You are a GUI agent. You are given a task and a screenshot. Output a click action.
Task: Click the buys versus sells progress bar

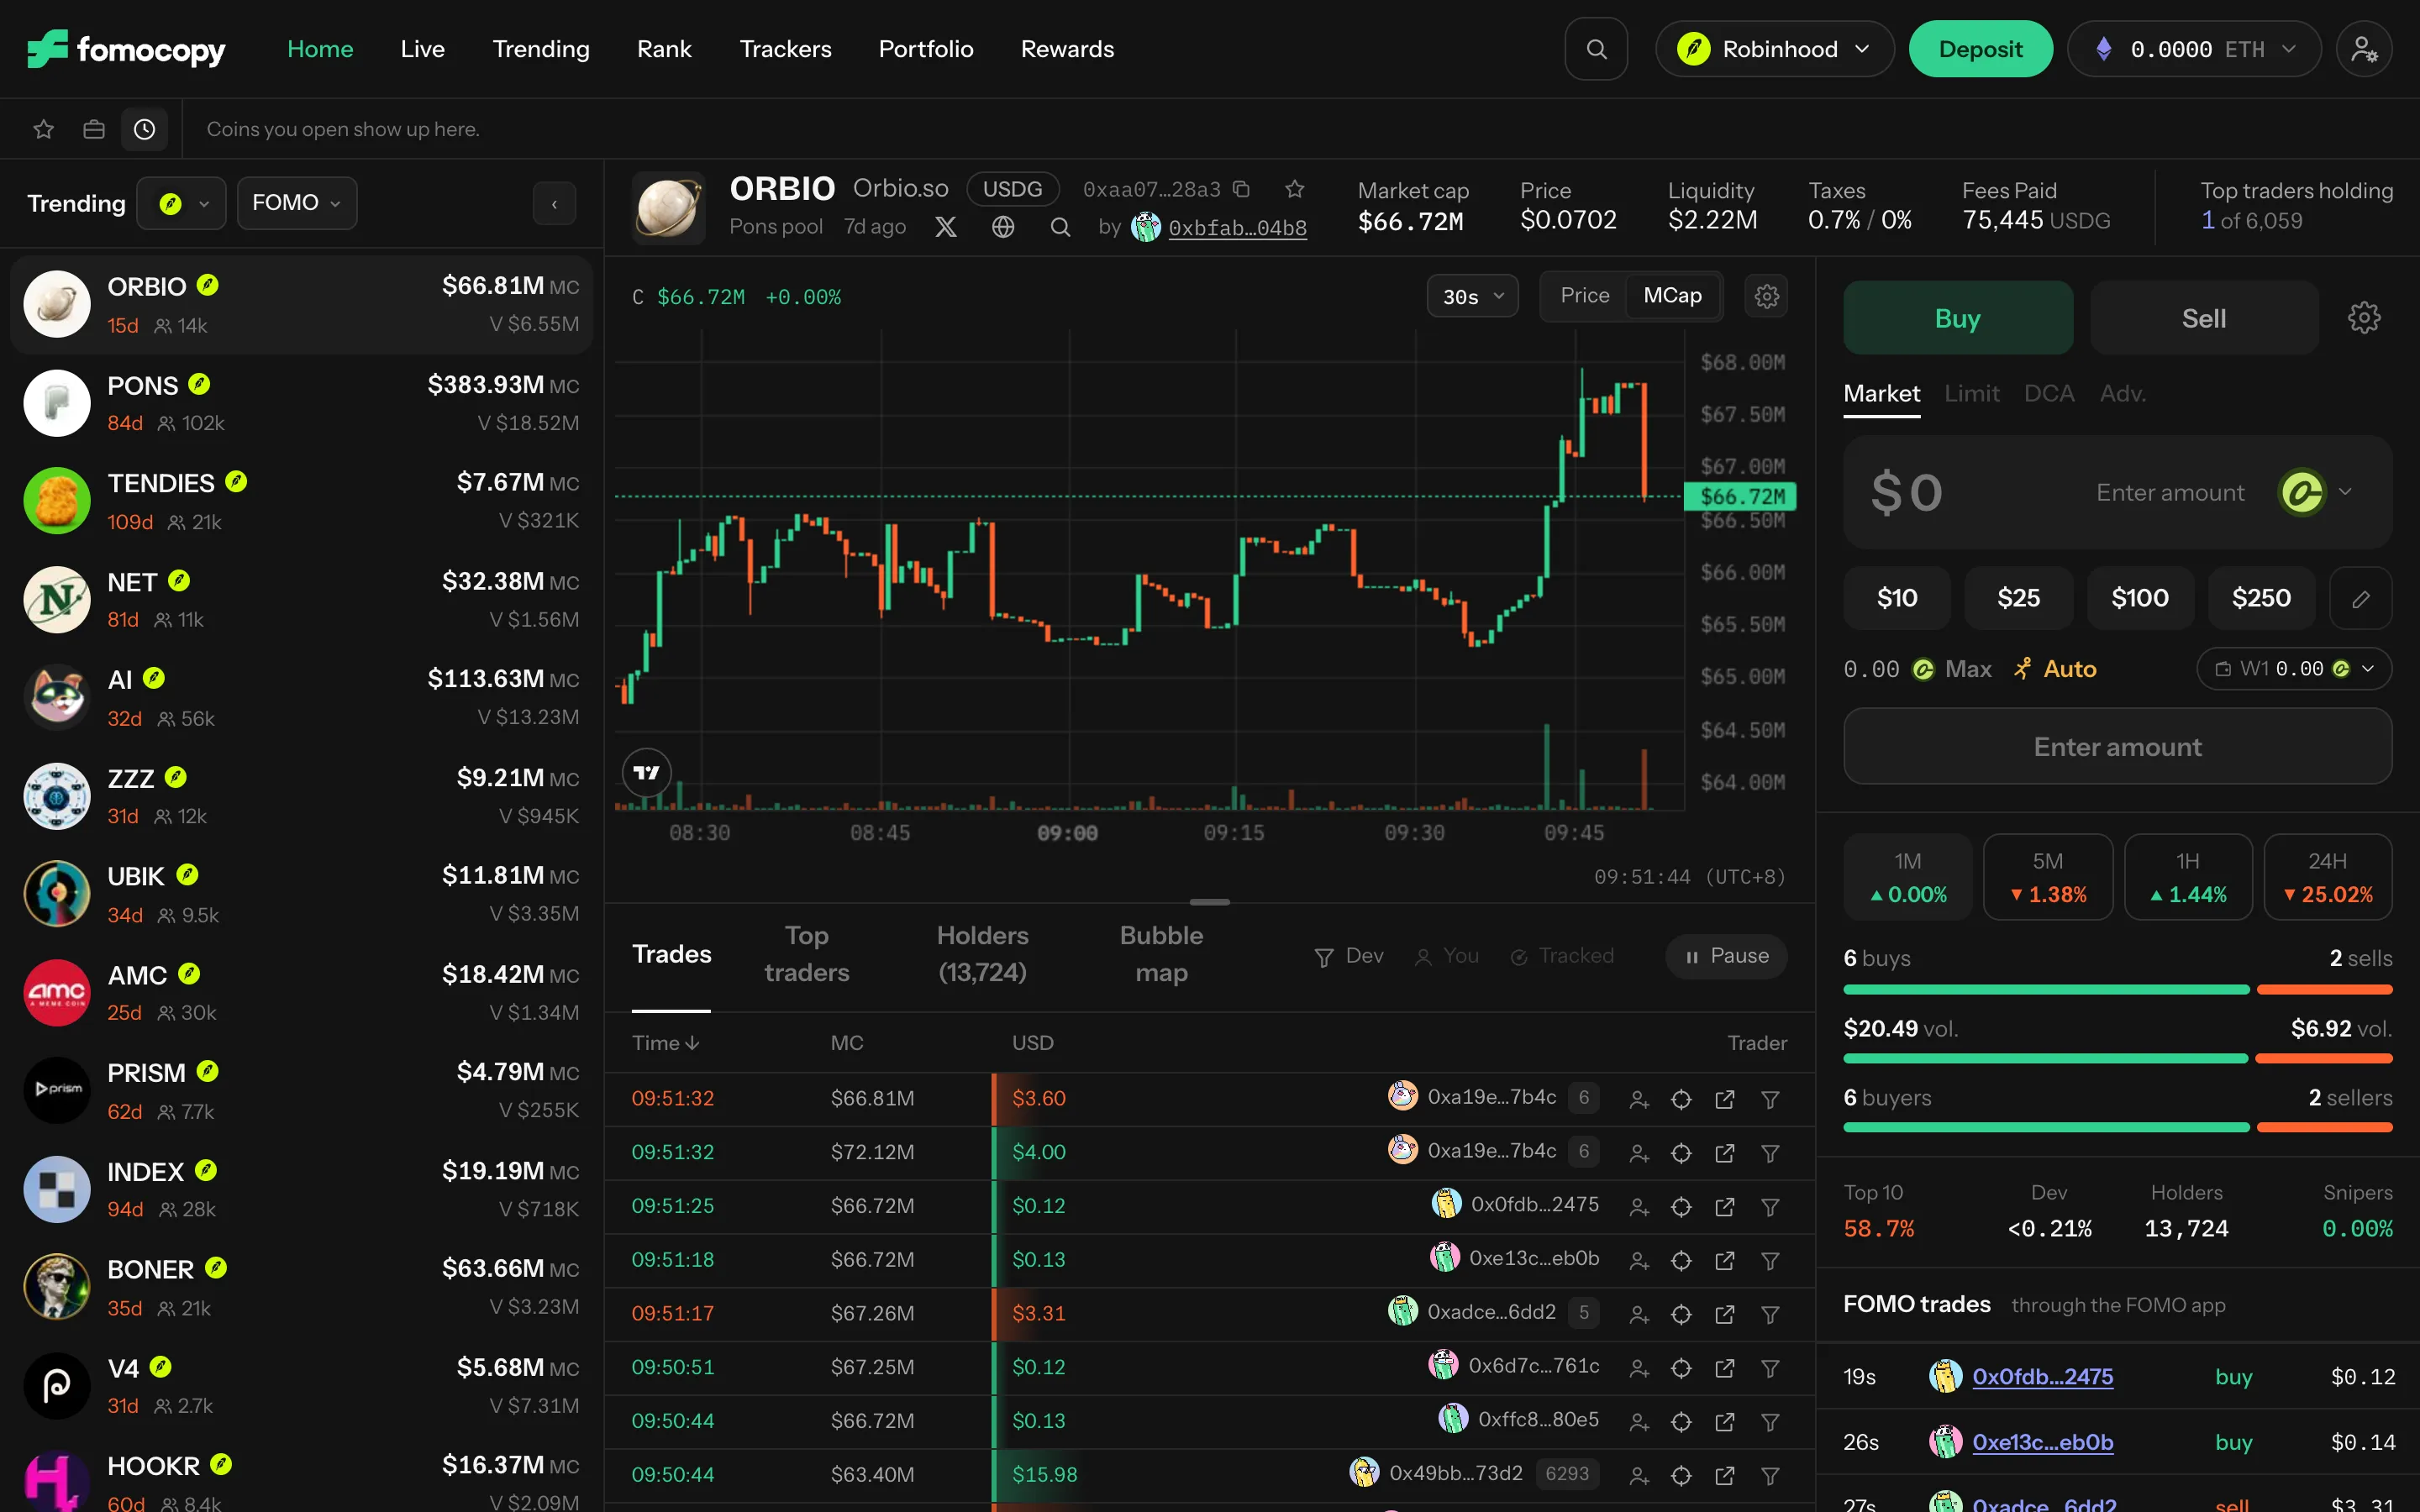pos(2117,990)
